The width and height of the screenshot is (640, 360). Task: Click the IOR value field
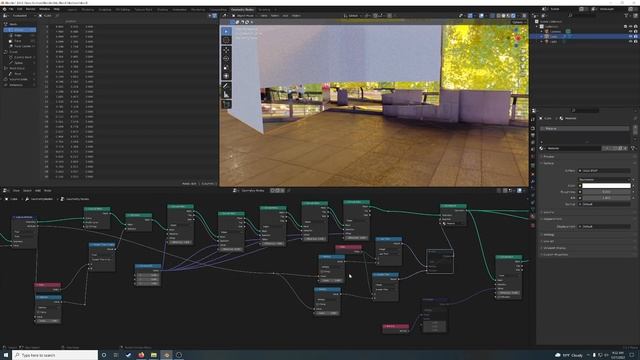tap(606, 198)
